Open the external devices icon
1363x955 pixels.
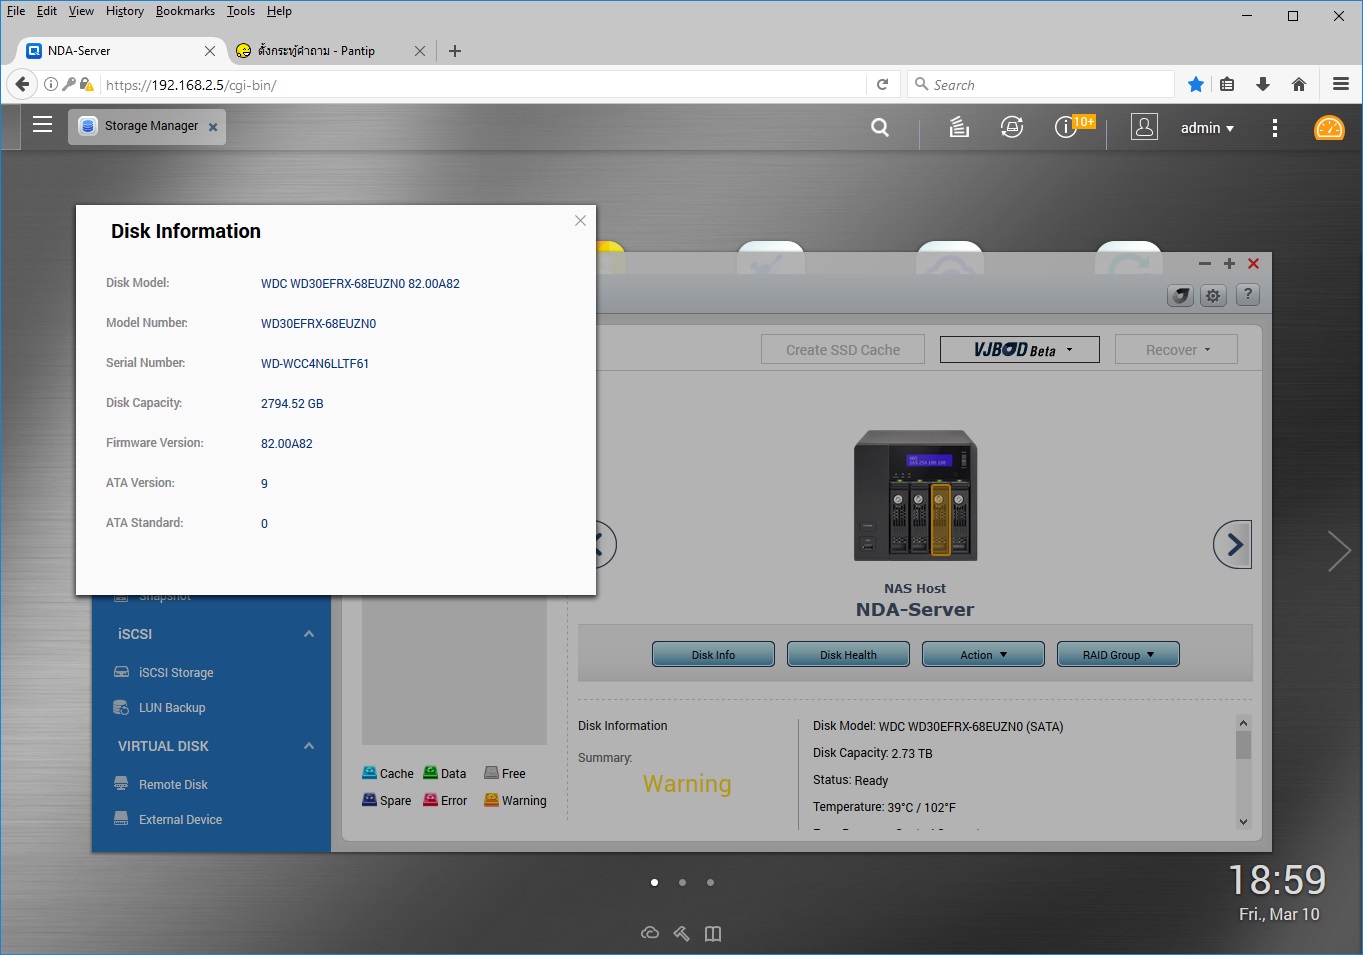point(1012,127)
